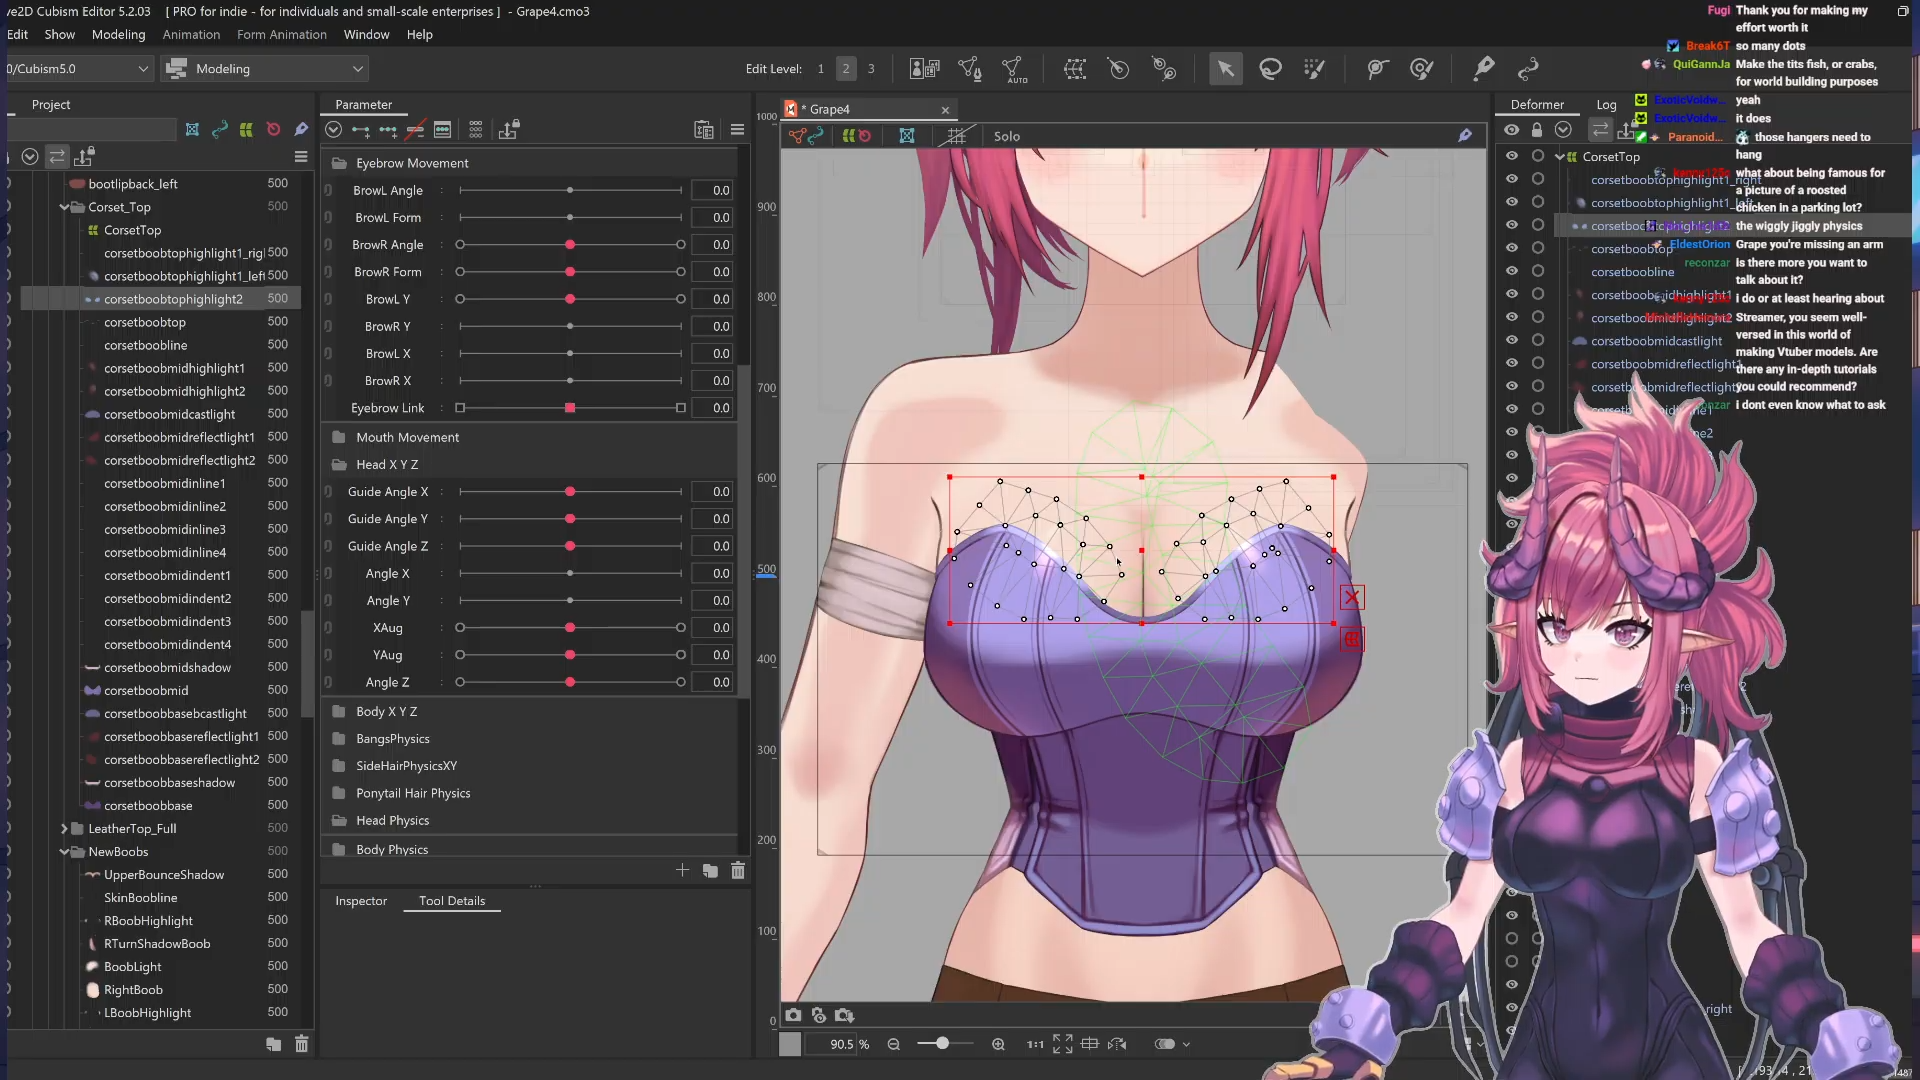1920x1080 pixels.
Task: Click the trash icon in Parameter panel
Action: [x=738, y=871]
